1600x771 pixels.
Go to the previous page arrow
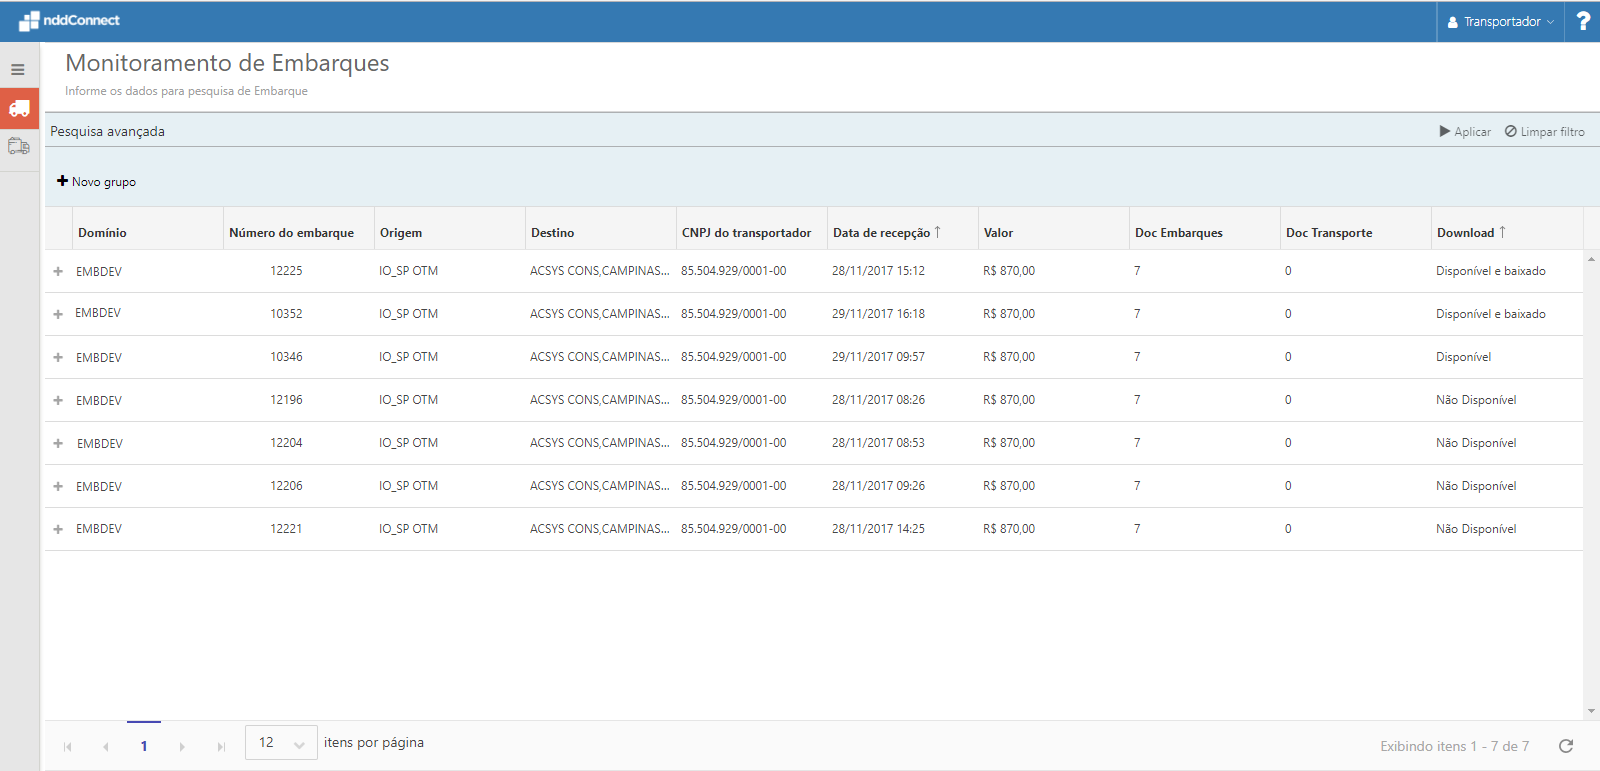point(106,747)
